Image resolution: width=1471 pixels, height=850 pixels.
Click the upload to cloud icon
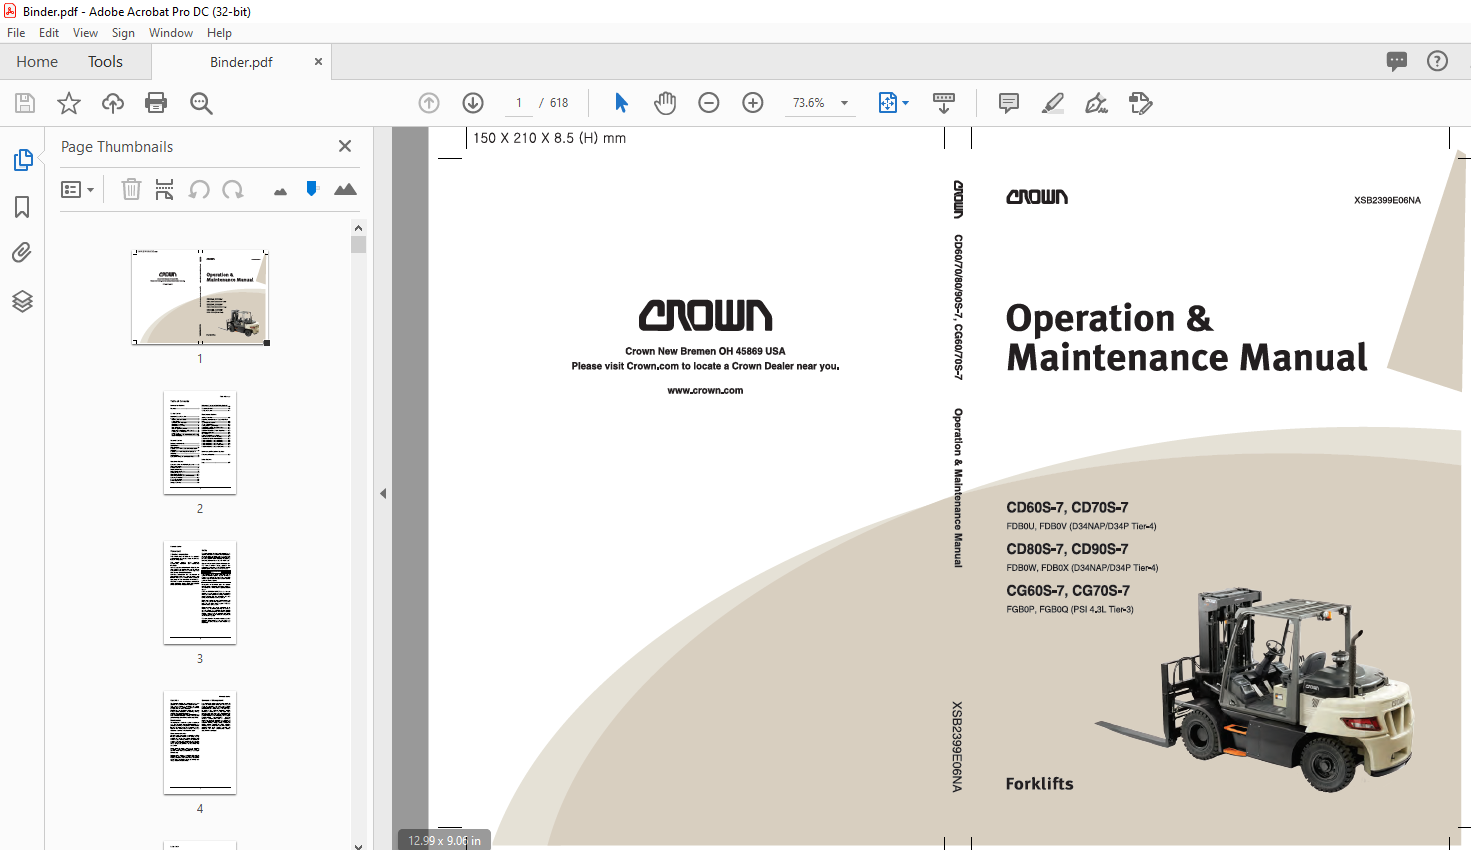(x=113, y=103)
